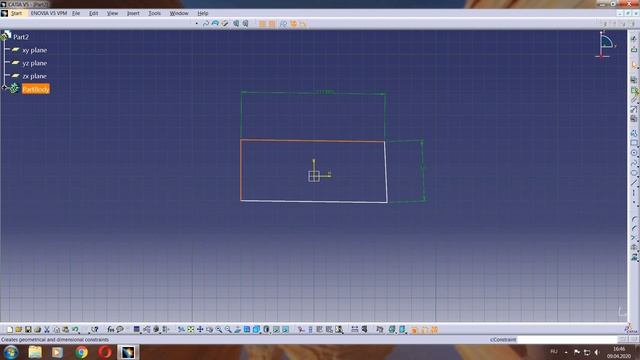Select the orange top line of rectangle
The width and height of the screenshot is (640, 360).
pyautogui.click(x=313, y=141)
